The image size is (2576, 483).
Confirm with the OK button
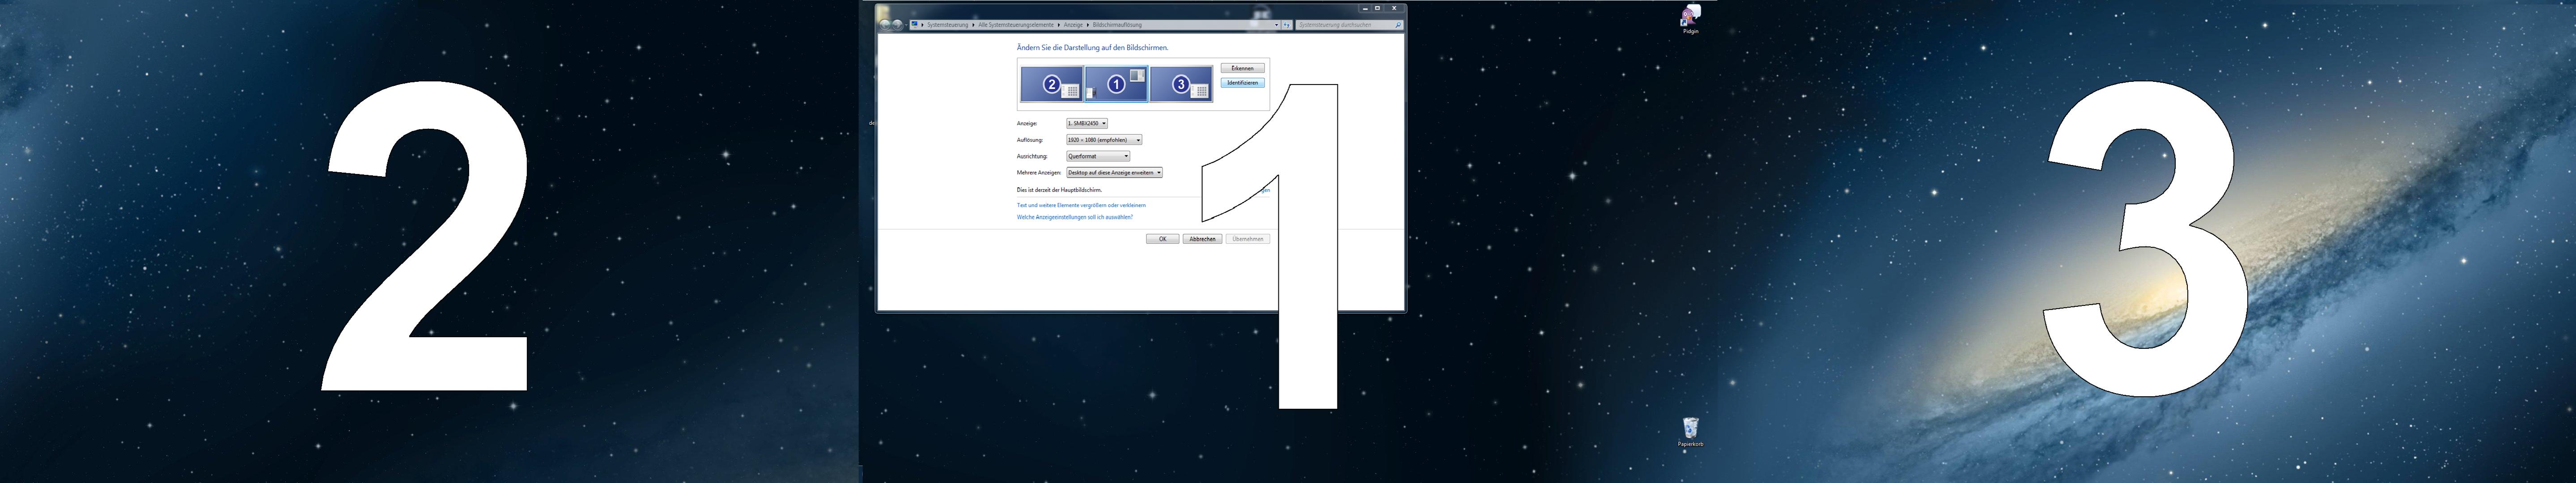[x=1162, y=239]
